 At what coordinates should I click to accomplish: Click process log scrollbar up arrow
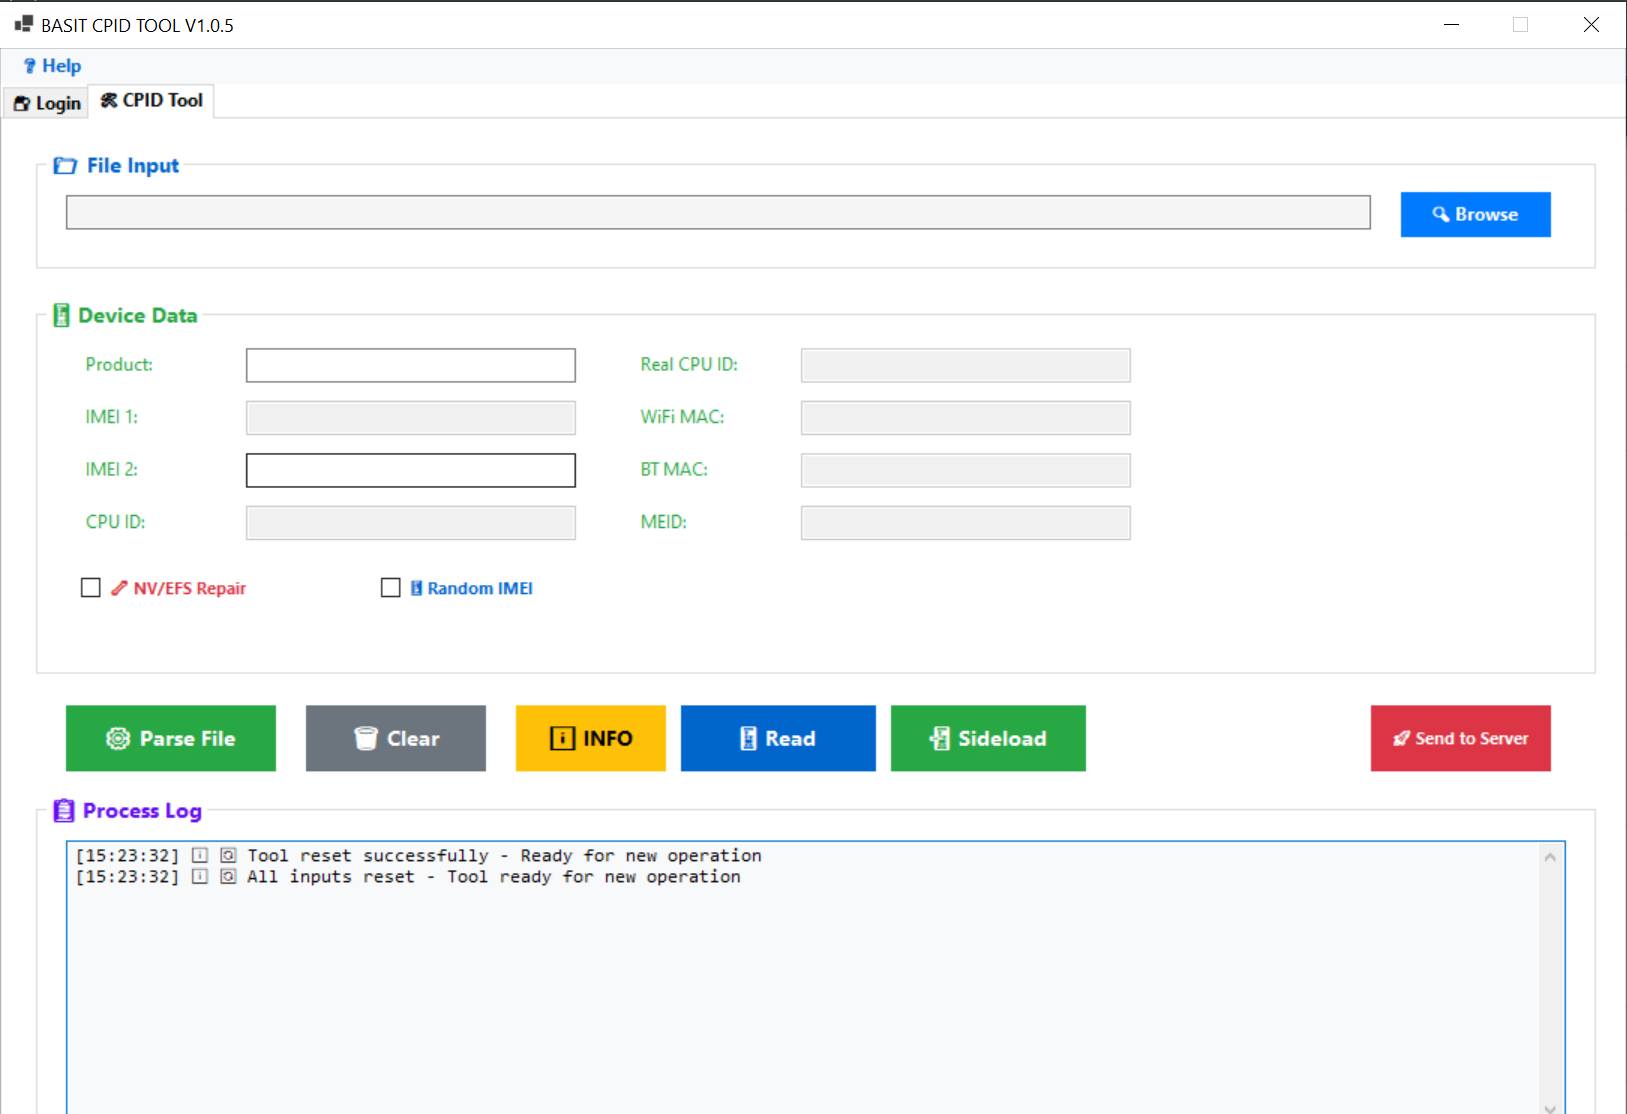click(x=1550, y=857)
